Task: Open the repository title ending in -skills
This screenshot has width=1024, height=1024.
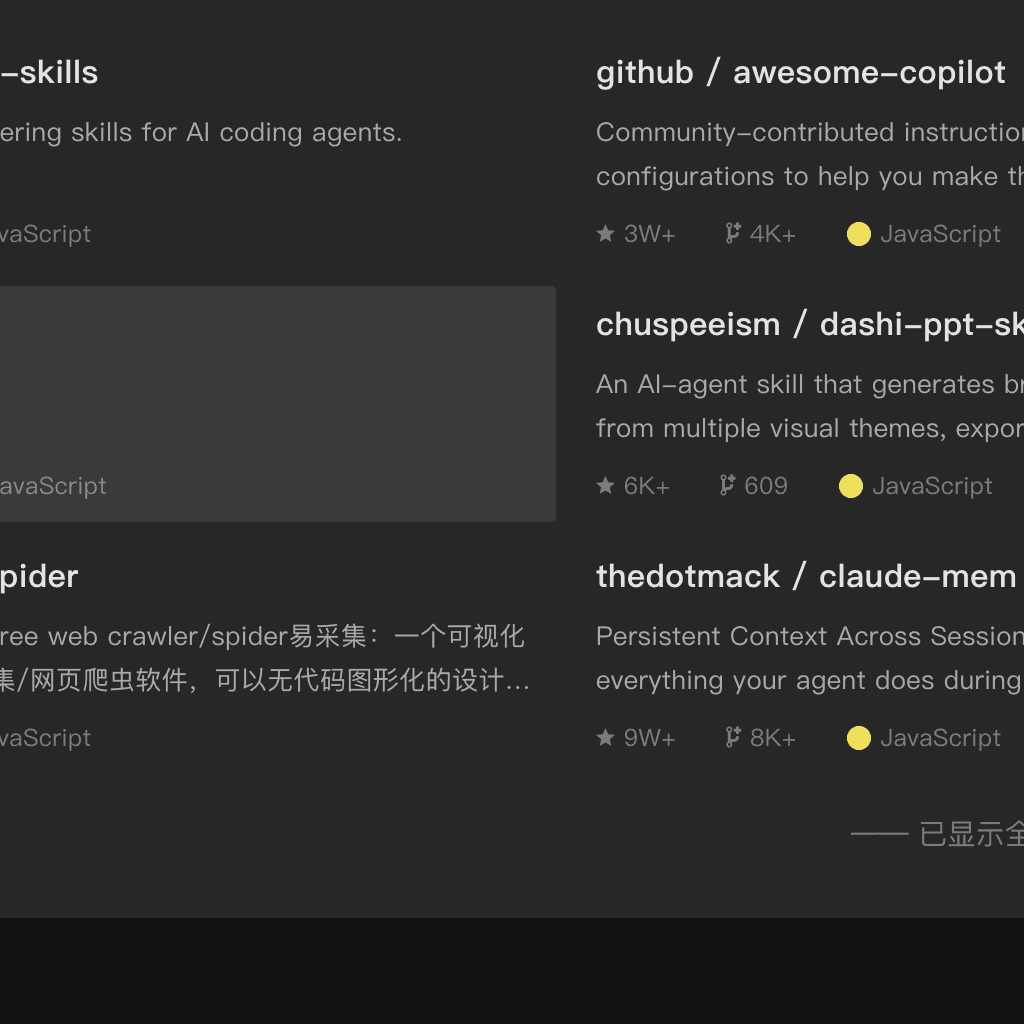Action: point(49,72)
